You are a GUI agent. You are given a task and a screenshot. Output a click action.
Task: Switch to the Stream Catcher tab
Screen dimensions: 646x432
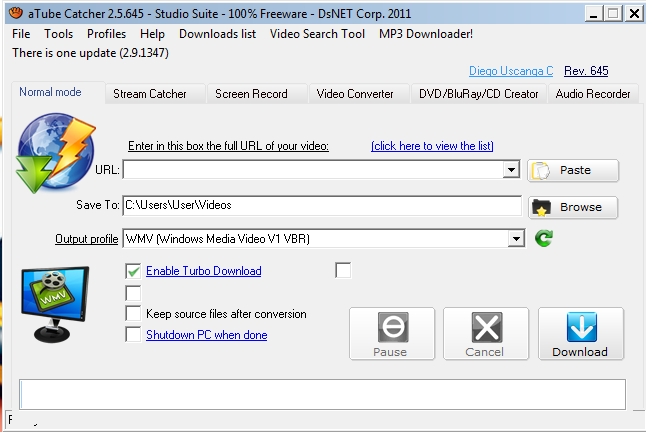pos(155,94)
